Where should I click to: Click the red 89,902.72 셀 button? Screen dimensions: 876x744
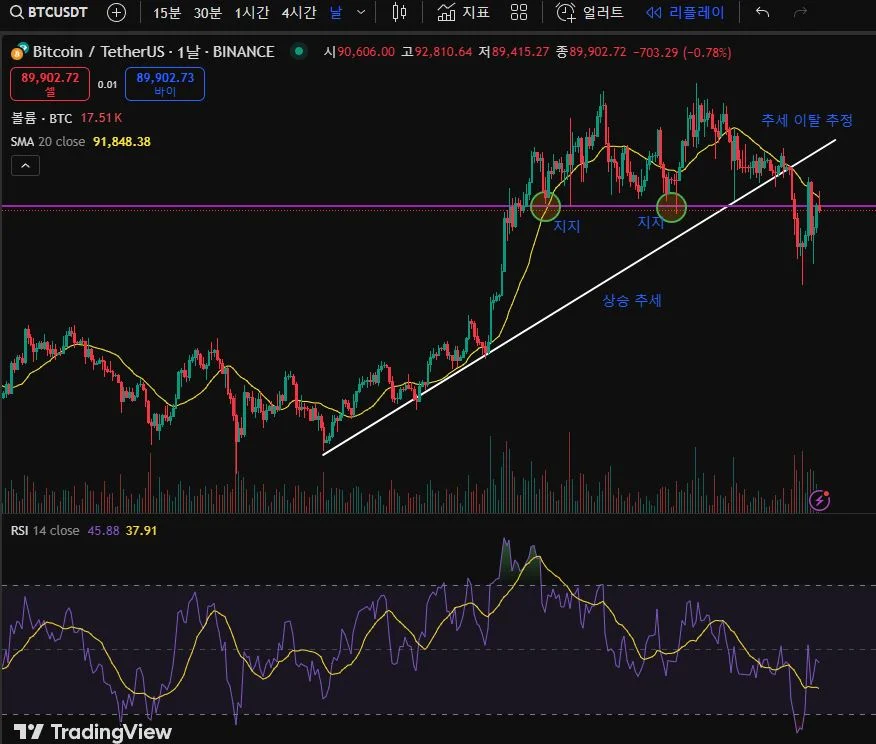(x=50, y=84)
